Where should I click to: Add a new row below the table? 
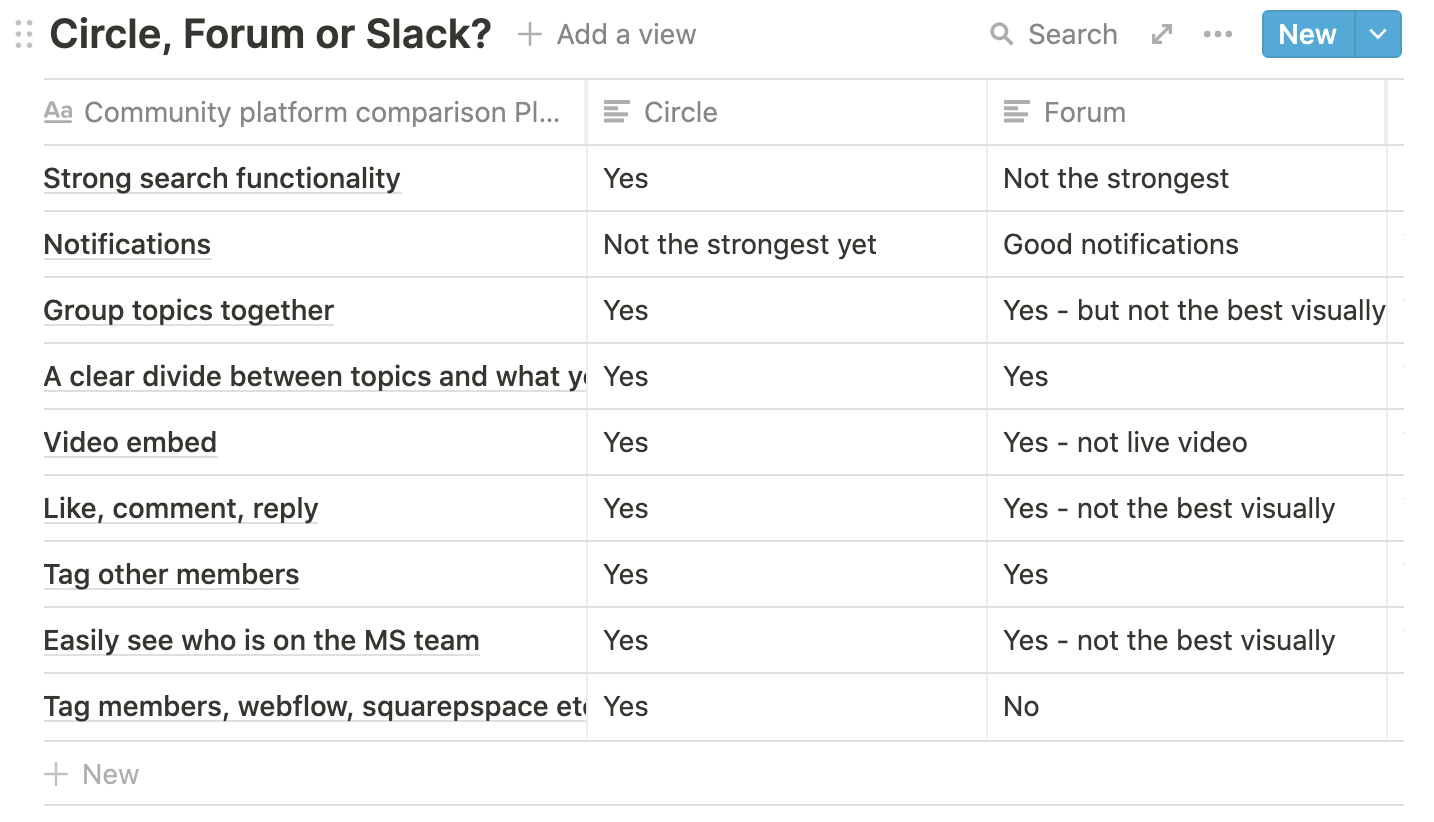point(92,774)
